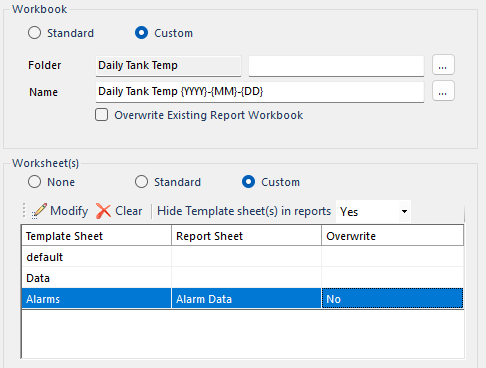Viewport: 486px width, 368px height.
Task: Click the Overwrite column header
Action: 392,236
